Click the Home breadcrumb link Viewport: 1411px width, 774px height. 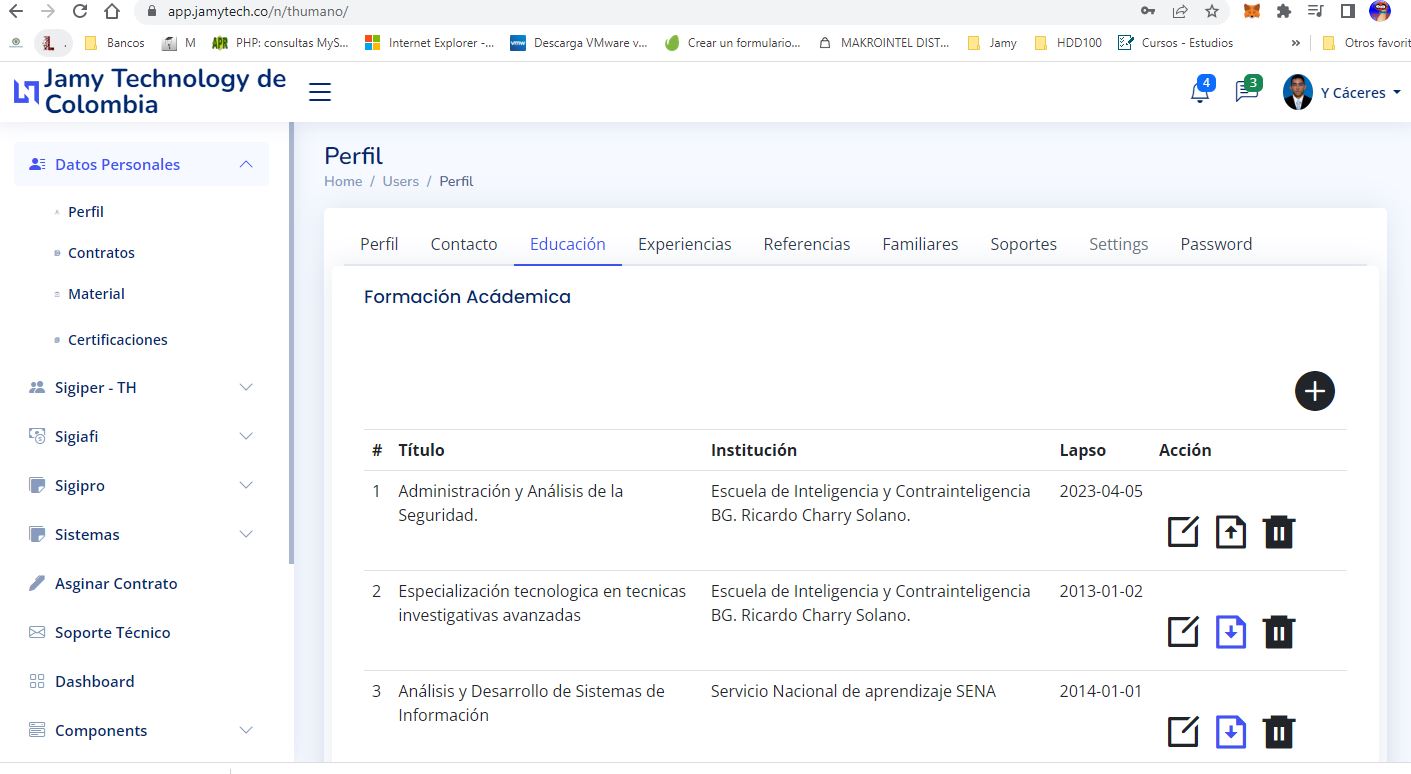pyautogui.click(x=343, y=181)
